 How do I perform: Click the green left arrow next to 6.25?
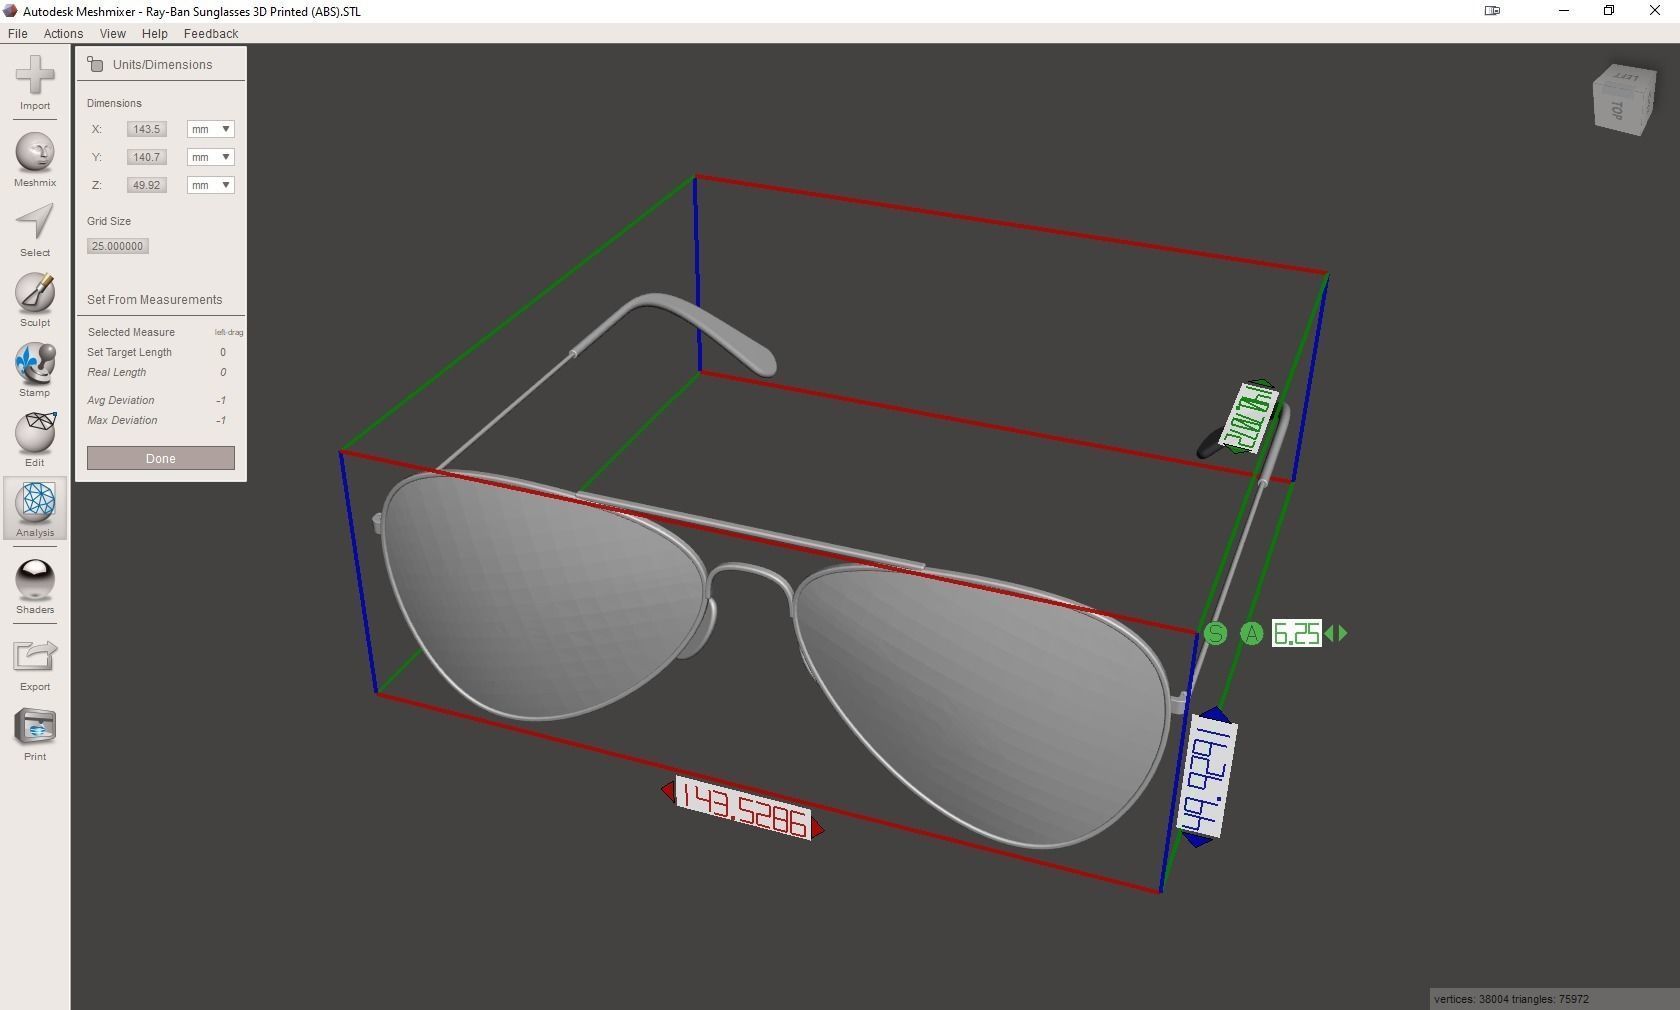pos(1329,633)
